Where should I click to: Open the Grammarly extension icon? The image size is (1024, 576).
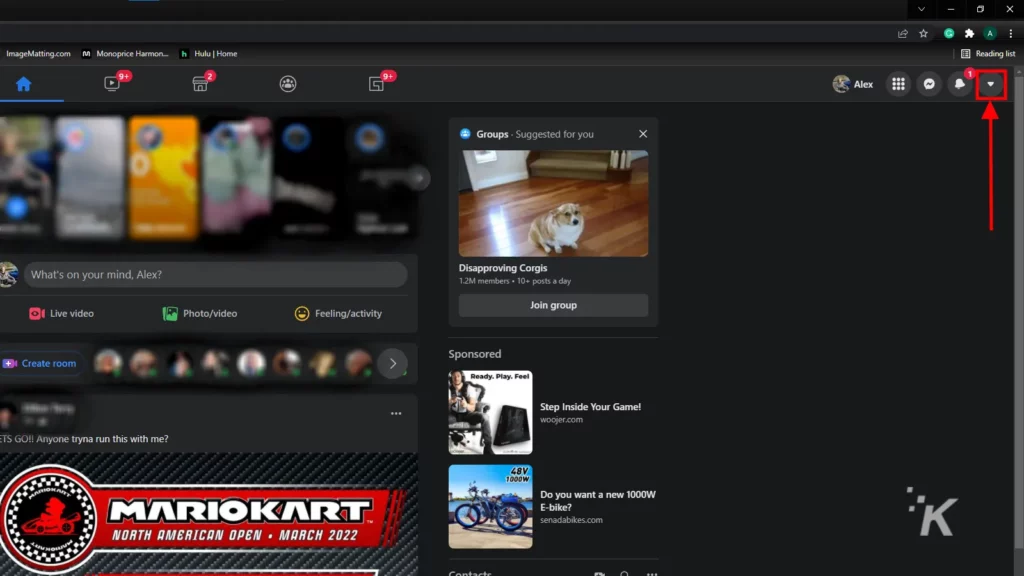point(949,33)
